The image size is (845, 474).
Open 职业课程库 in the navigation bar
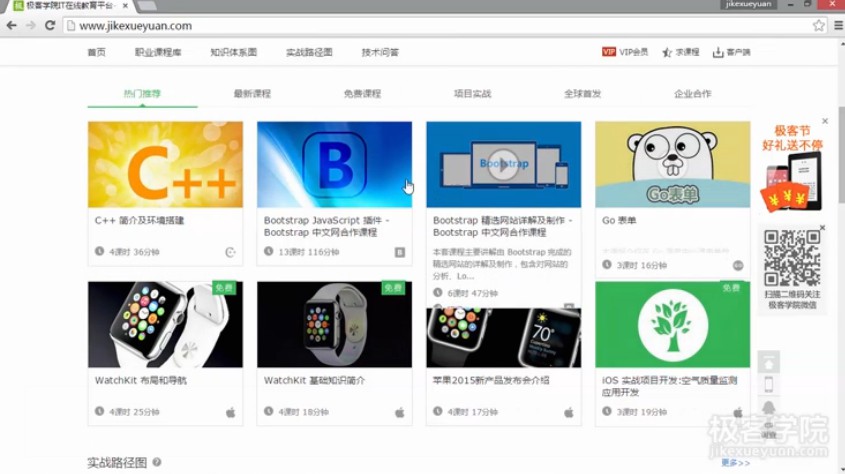(x=158, y=52)
